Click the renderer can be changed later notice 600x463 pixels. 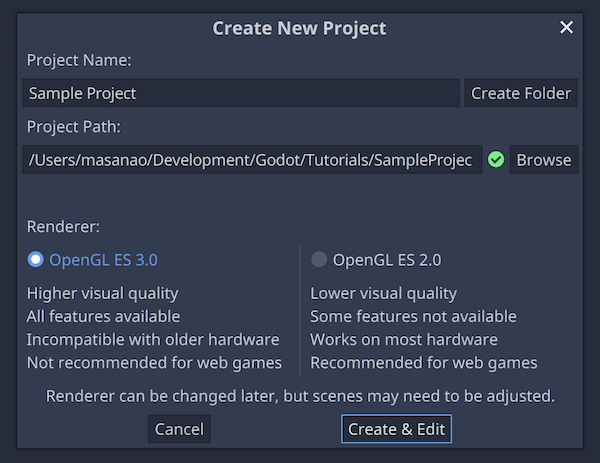[300, 396]
